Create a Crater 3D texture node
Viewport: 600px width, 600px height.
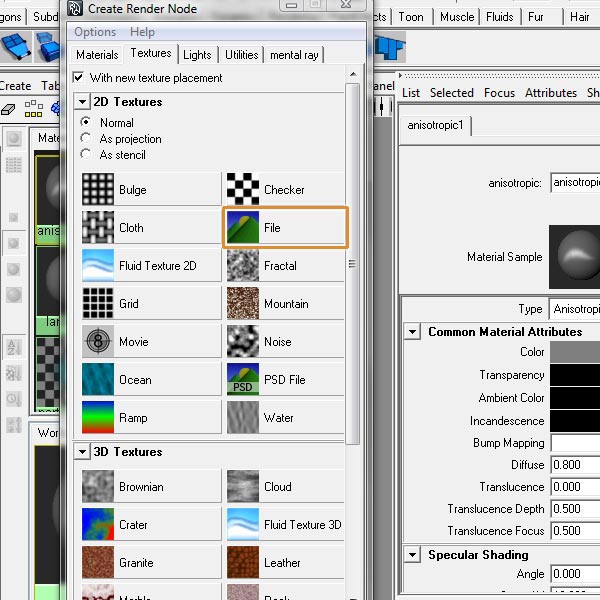[x=151, y=524]
